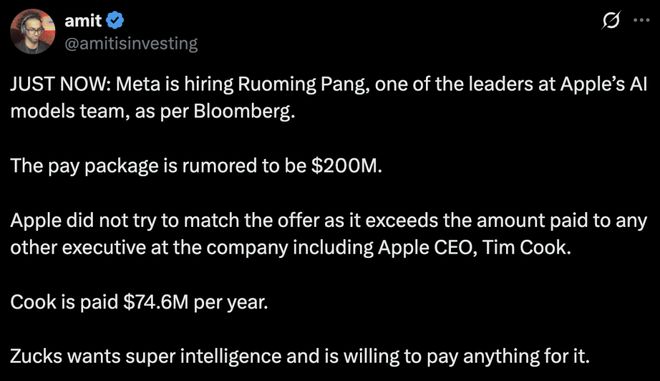Viewport: 660px width, 381px height.
Task: Open the @amitisinvesting handle link
Action: point(131,43)
